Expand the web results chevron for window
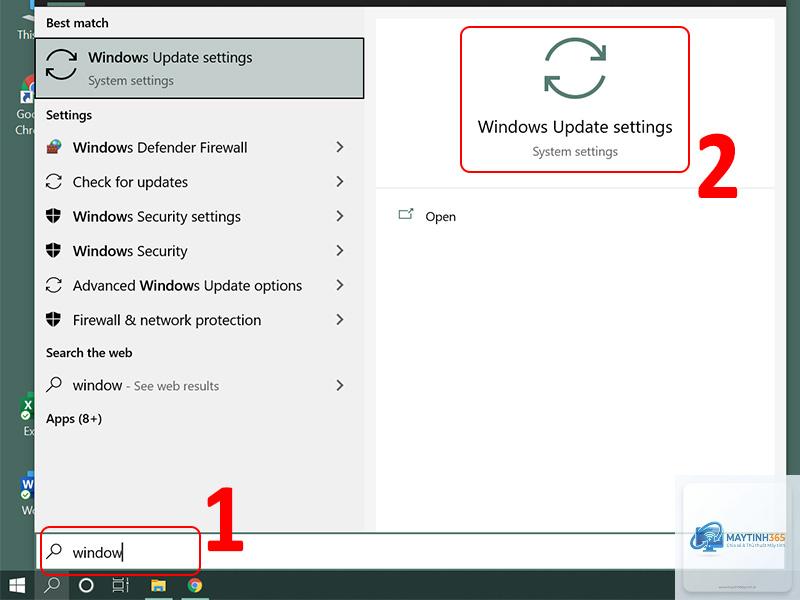 tap(340, 385)
